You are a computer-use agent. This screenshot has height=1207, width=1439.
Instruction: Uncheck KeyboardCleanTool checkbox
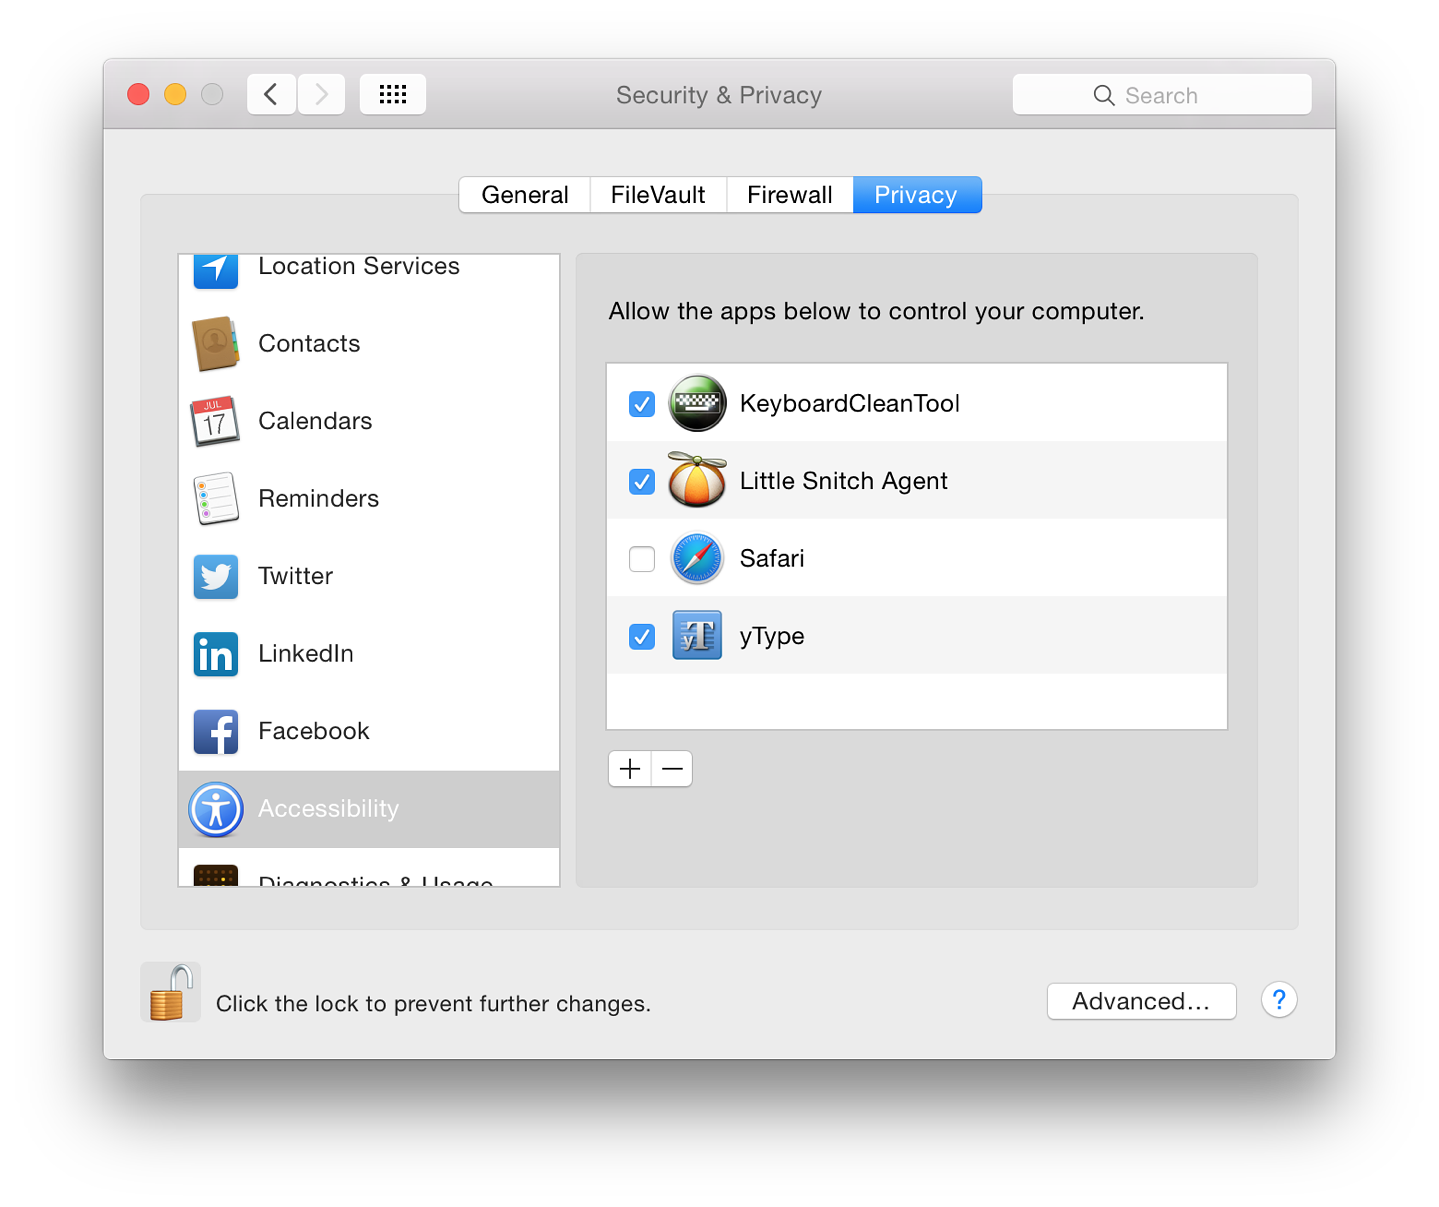(642, 404)
